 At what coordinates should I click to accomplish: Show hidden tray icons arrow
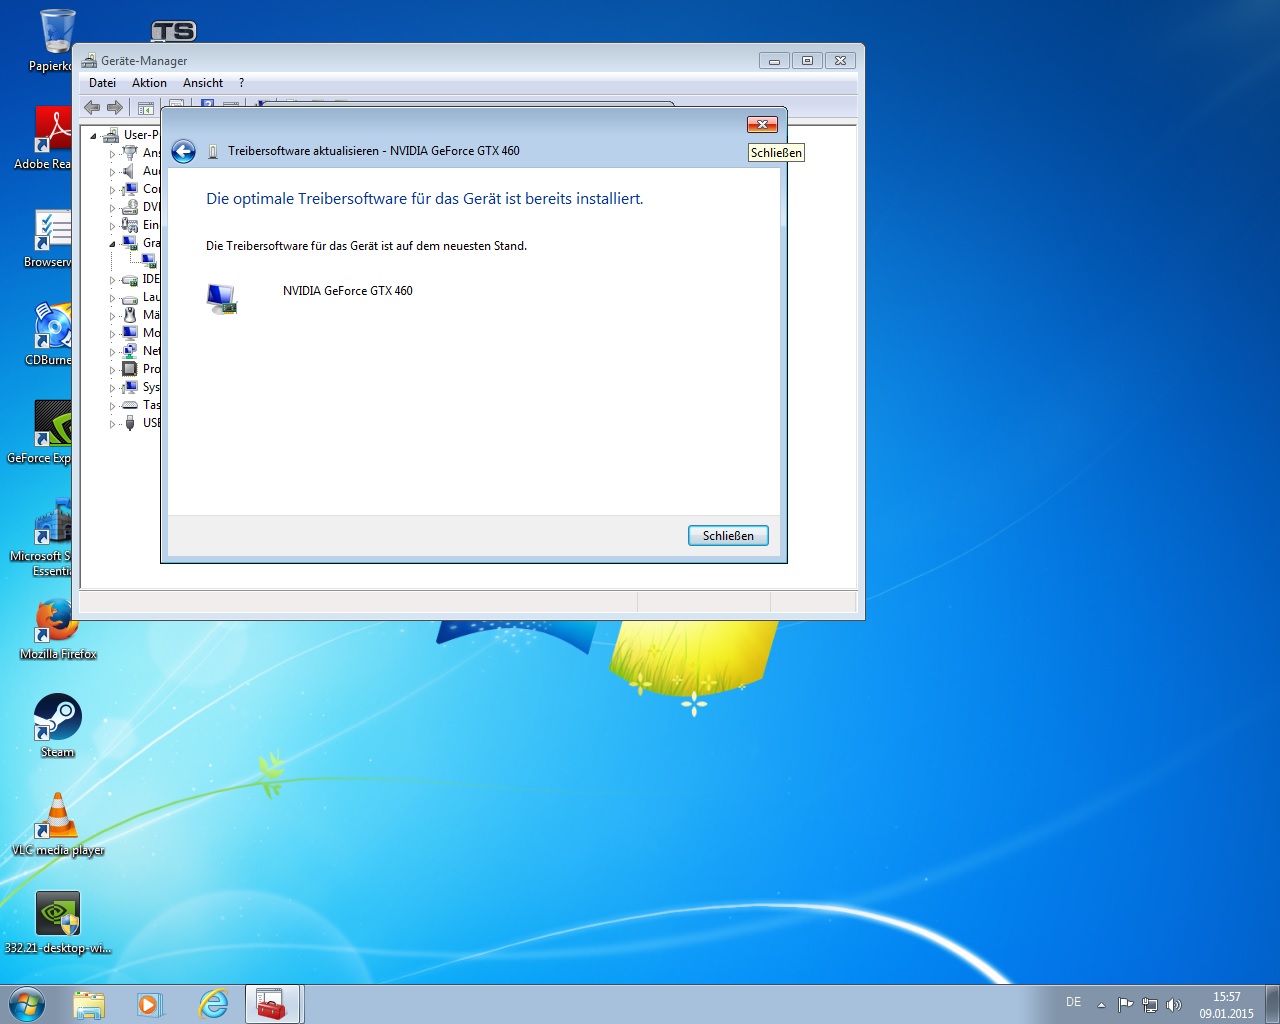[x=1101, y=1005]
